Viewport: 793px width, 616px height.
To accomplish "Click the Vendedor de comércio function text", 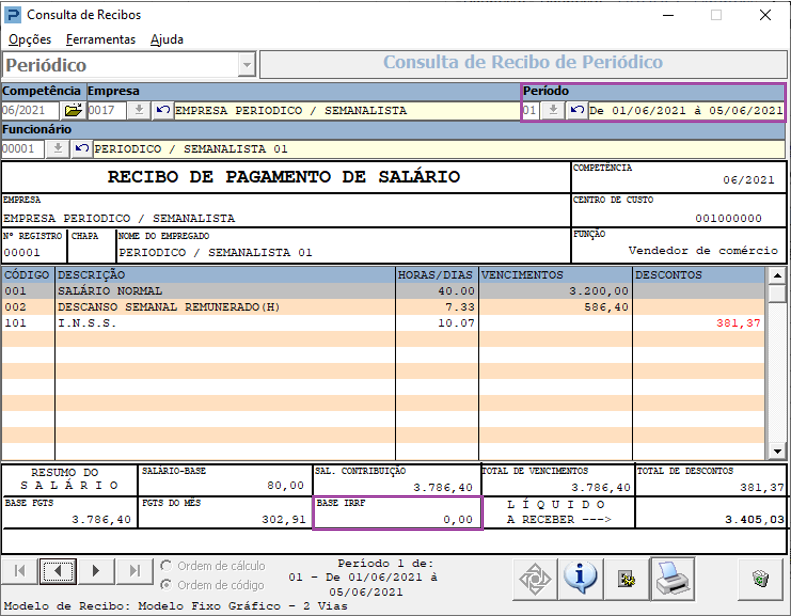I will click(703, 250).
